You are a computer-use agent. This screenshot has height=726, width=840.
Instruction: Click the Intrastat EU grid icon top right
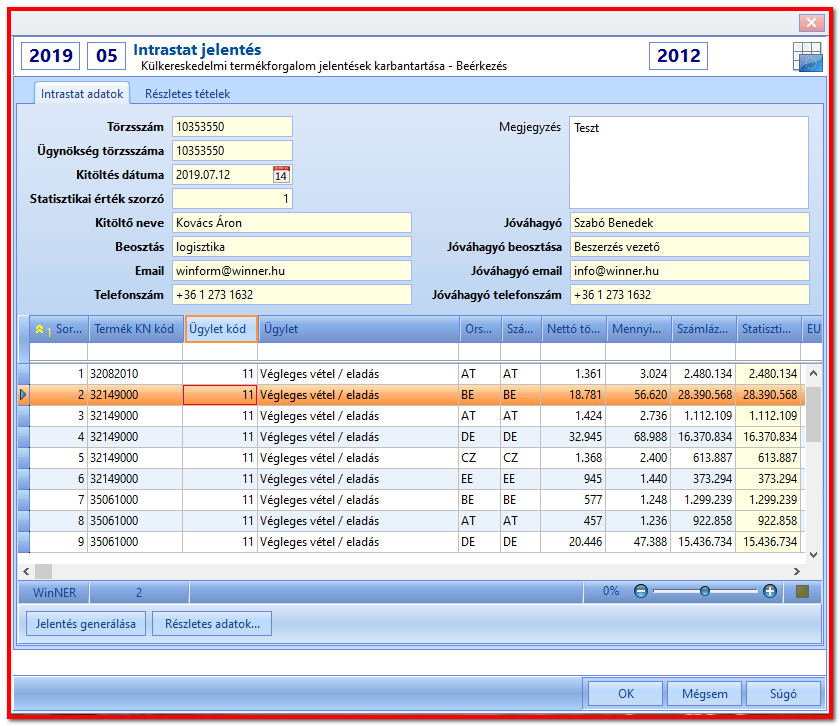tap(807, 57)
